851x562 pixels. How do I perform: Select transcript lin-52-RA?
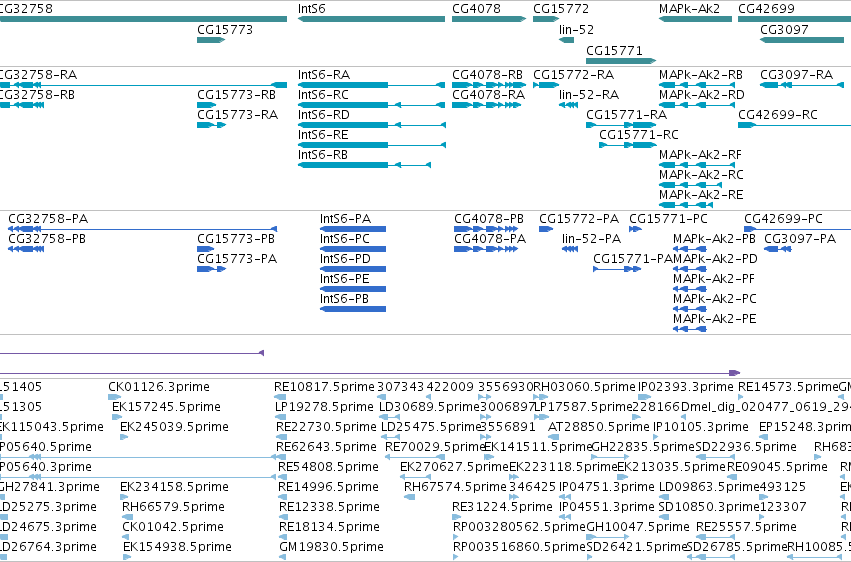[568, 105]
